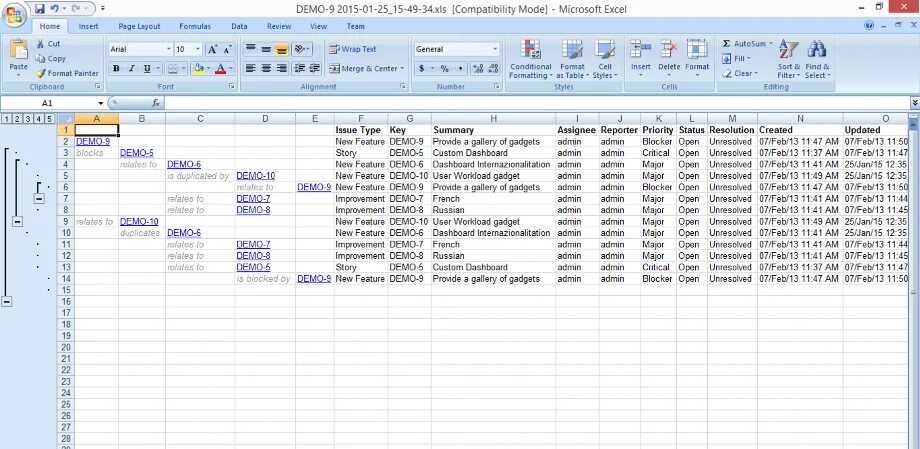Viewport: 920px width, 449px height.
Task: Show outline level 3
Action: click(x=28, y=119)
